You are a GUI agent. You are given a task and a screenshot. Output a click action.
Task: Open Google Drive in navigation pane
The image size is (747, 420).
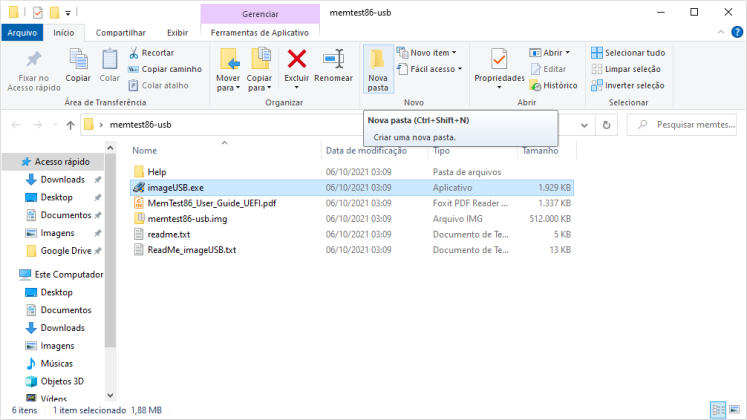tap(66, 251)
